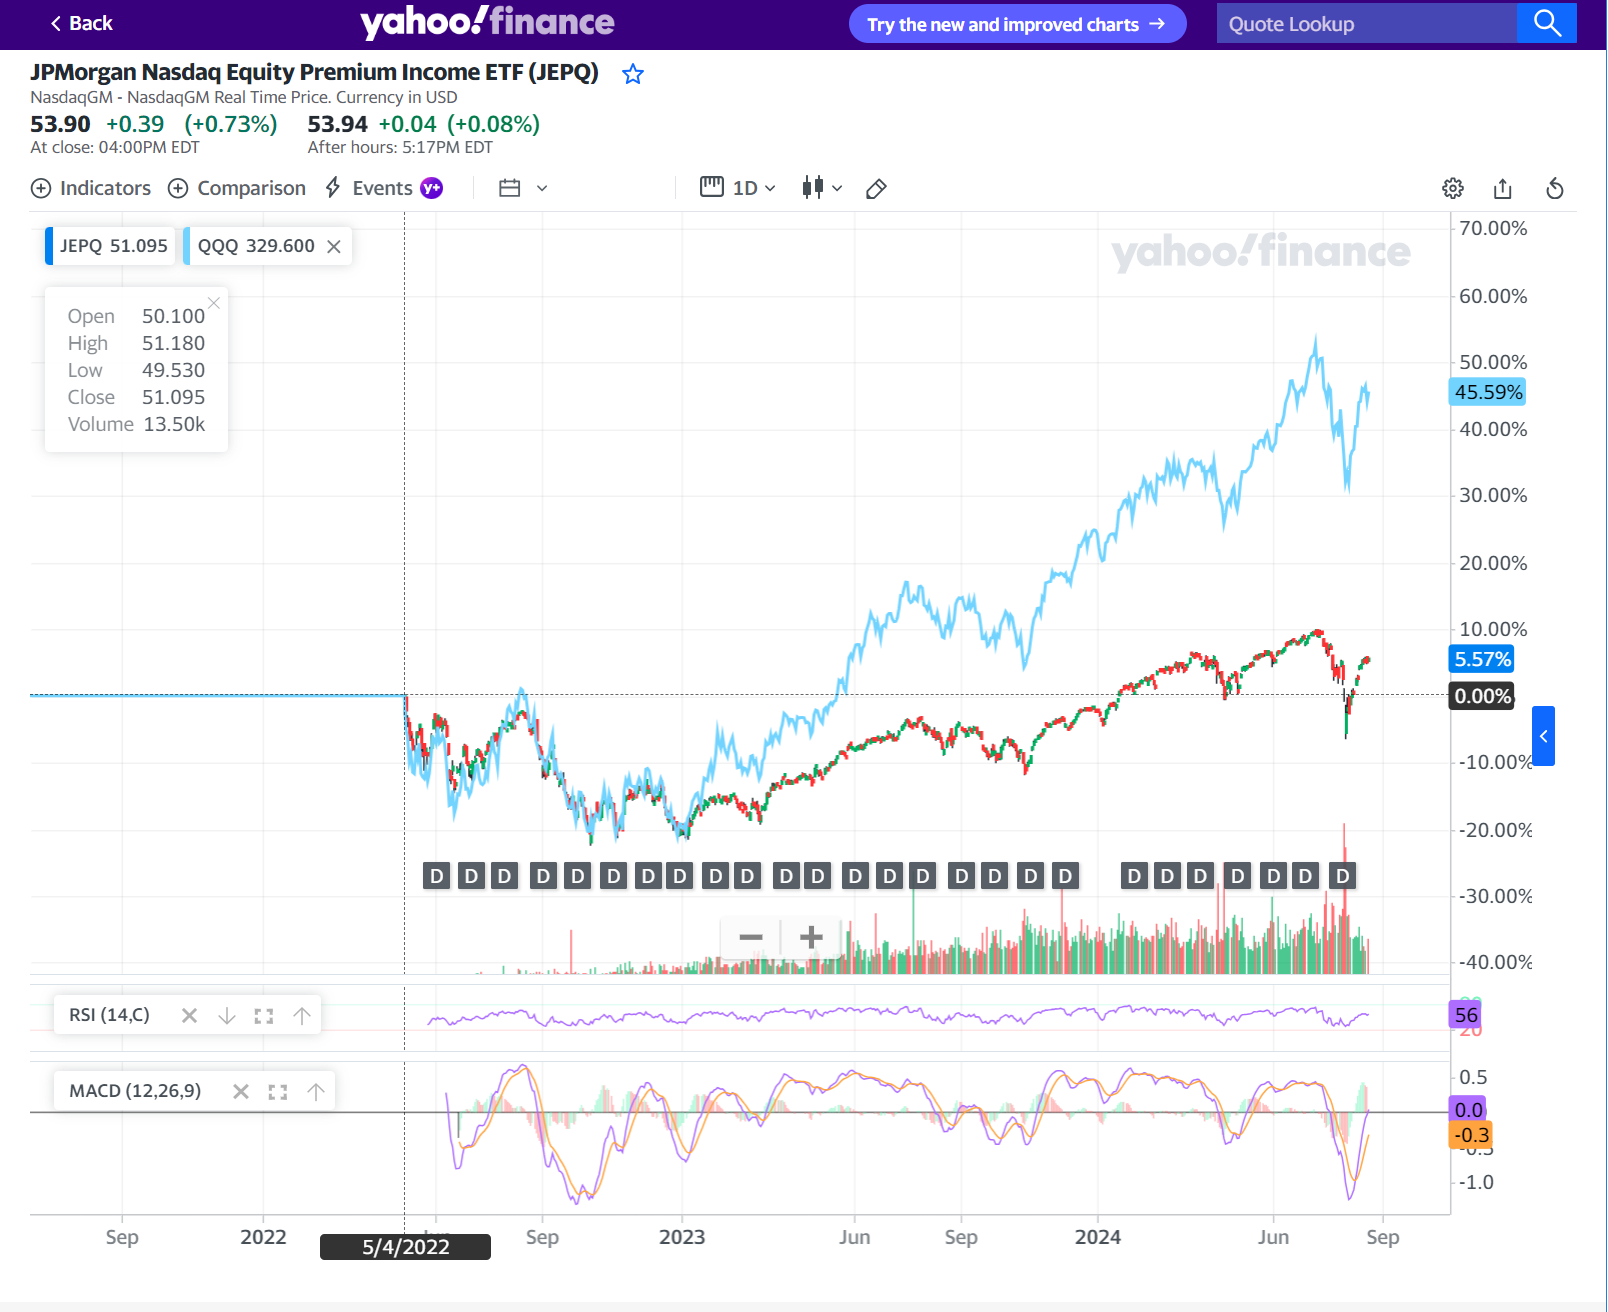This screenshot has height=1312, width=1608.
Task: Click the RSI value 56 tag
Action: [1466, 1015]
